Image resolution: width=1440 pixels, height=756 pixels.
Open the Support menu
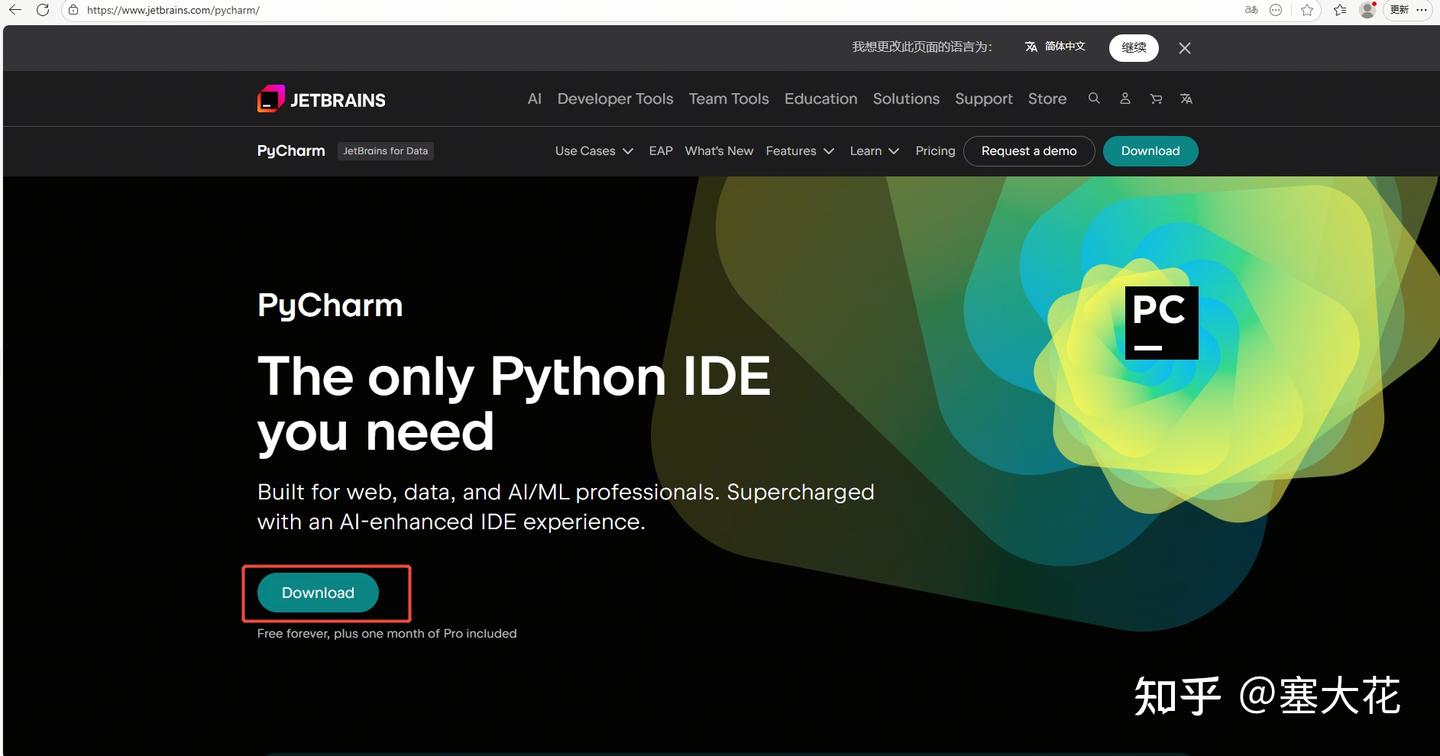point(984,99)
